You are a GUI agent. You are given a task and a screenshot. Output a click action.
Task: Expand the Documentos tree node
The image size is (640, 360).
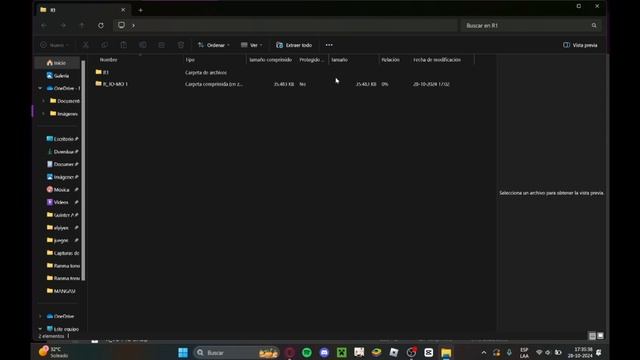tap(44, 101)
